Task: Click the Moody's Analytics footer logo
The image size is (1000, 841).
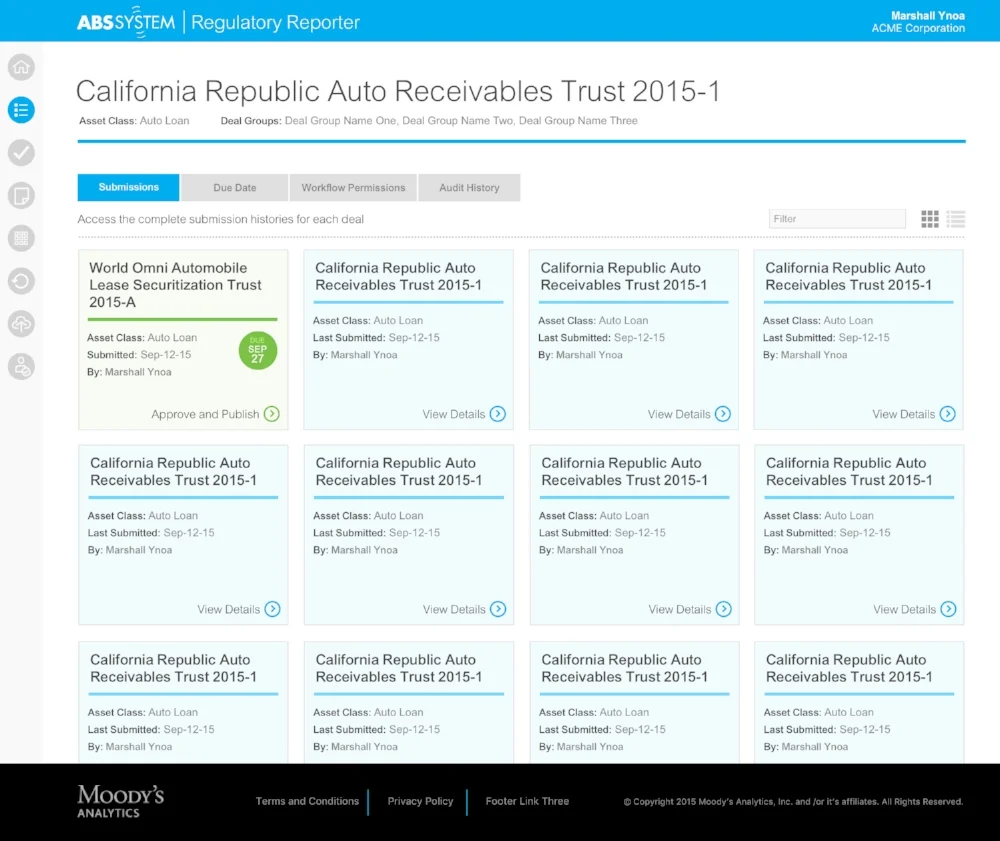Action: coord(121,801)
